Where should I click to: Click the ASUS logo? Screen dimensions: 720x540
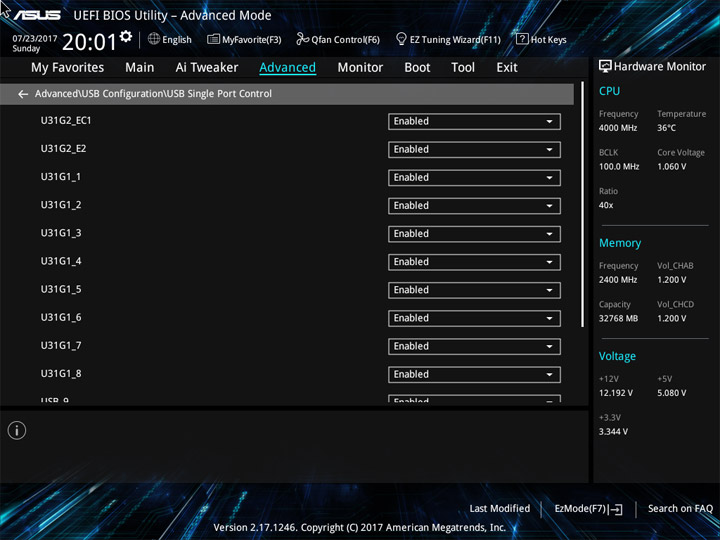[37, 15]
